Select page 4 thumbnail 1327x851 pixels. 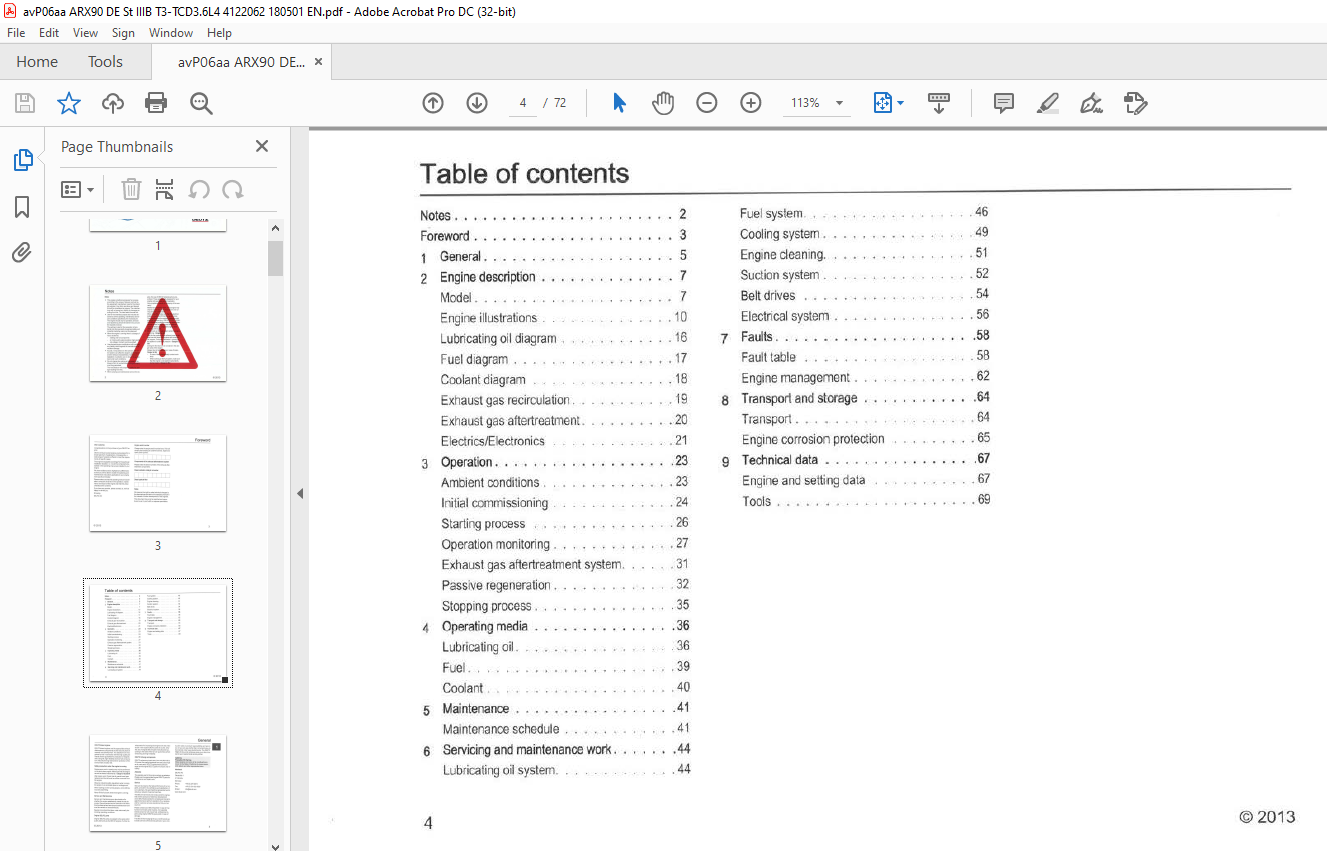[x=158, y=633]
